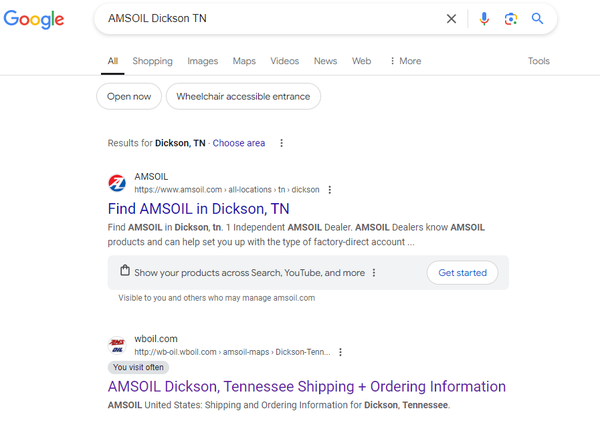Viewport: 600px width, 443px height.
Task: Click the wboil.com site favicon
Action: (117, 346)
